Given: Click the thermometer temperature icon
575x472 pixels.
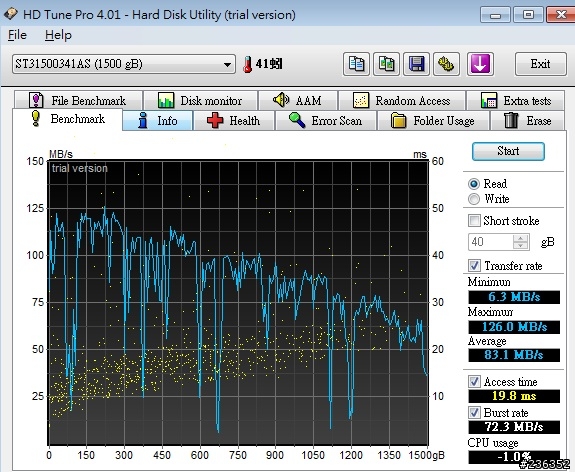Looking at the screenshot, I should (x=248, y=64).
